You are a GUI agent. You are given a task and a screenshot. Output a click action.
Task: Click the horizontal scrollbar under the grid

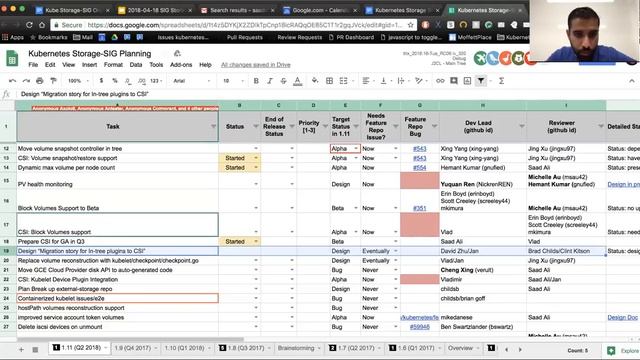point(131,339)
